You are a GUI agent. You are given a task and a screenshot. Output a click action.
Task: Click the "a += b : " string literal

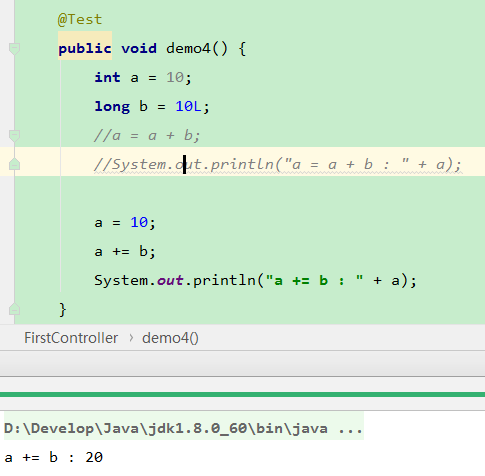coord(314,280)
